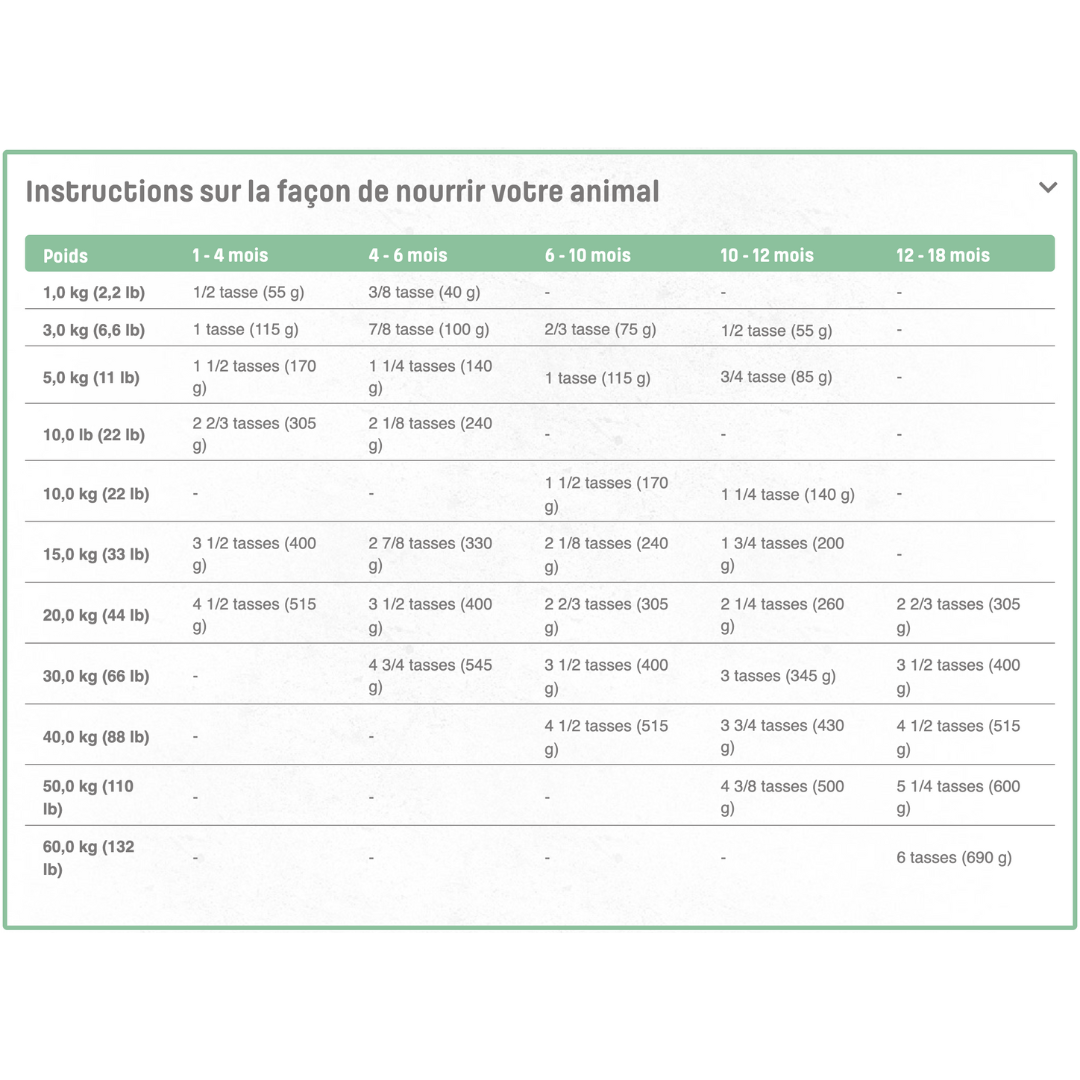
Task: Click the 1,0 kg (2,2 lb) row label
Action: point(94,293)
